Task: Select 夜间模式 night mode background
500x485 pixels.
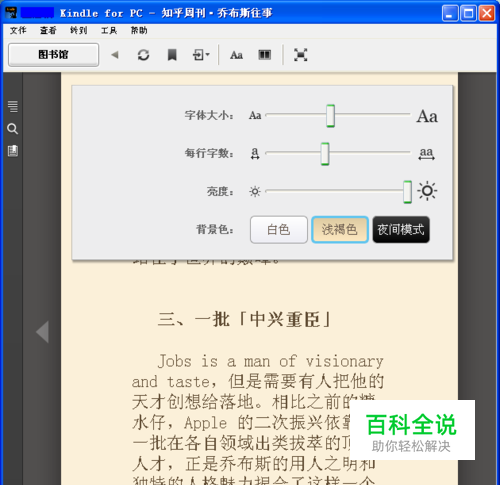Action: click(x=401, y=230)
